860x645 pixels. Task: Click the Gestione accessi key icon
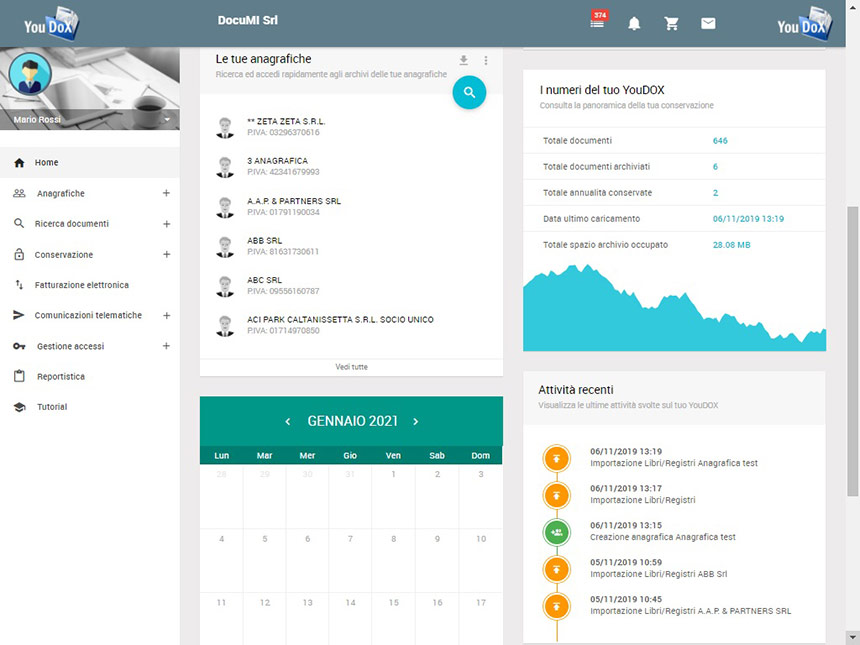click(x=19, y=346)
